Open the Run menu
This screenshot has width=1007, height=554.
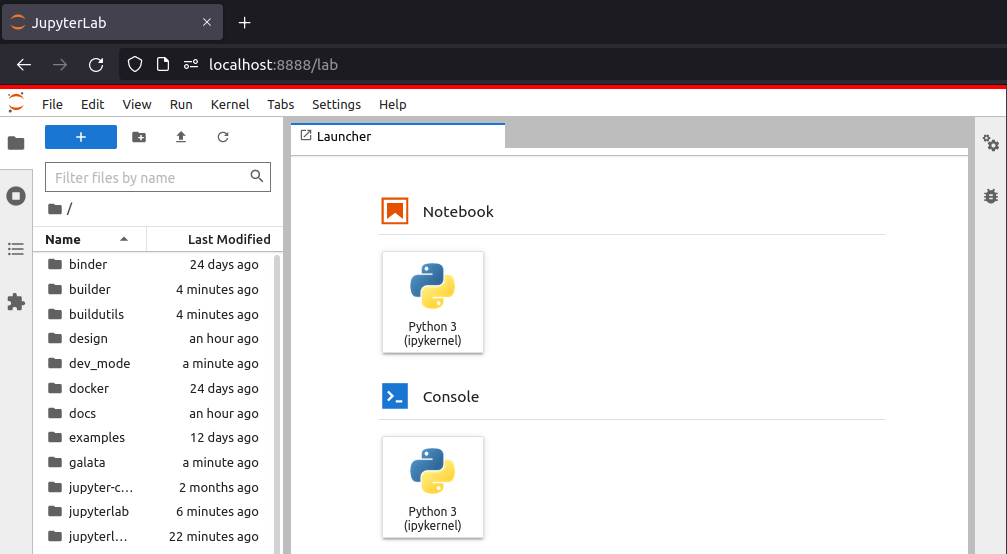click(x=181, y=104)
